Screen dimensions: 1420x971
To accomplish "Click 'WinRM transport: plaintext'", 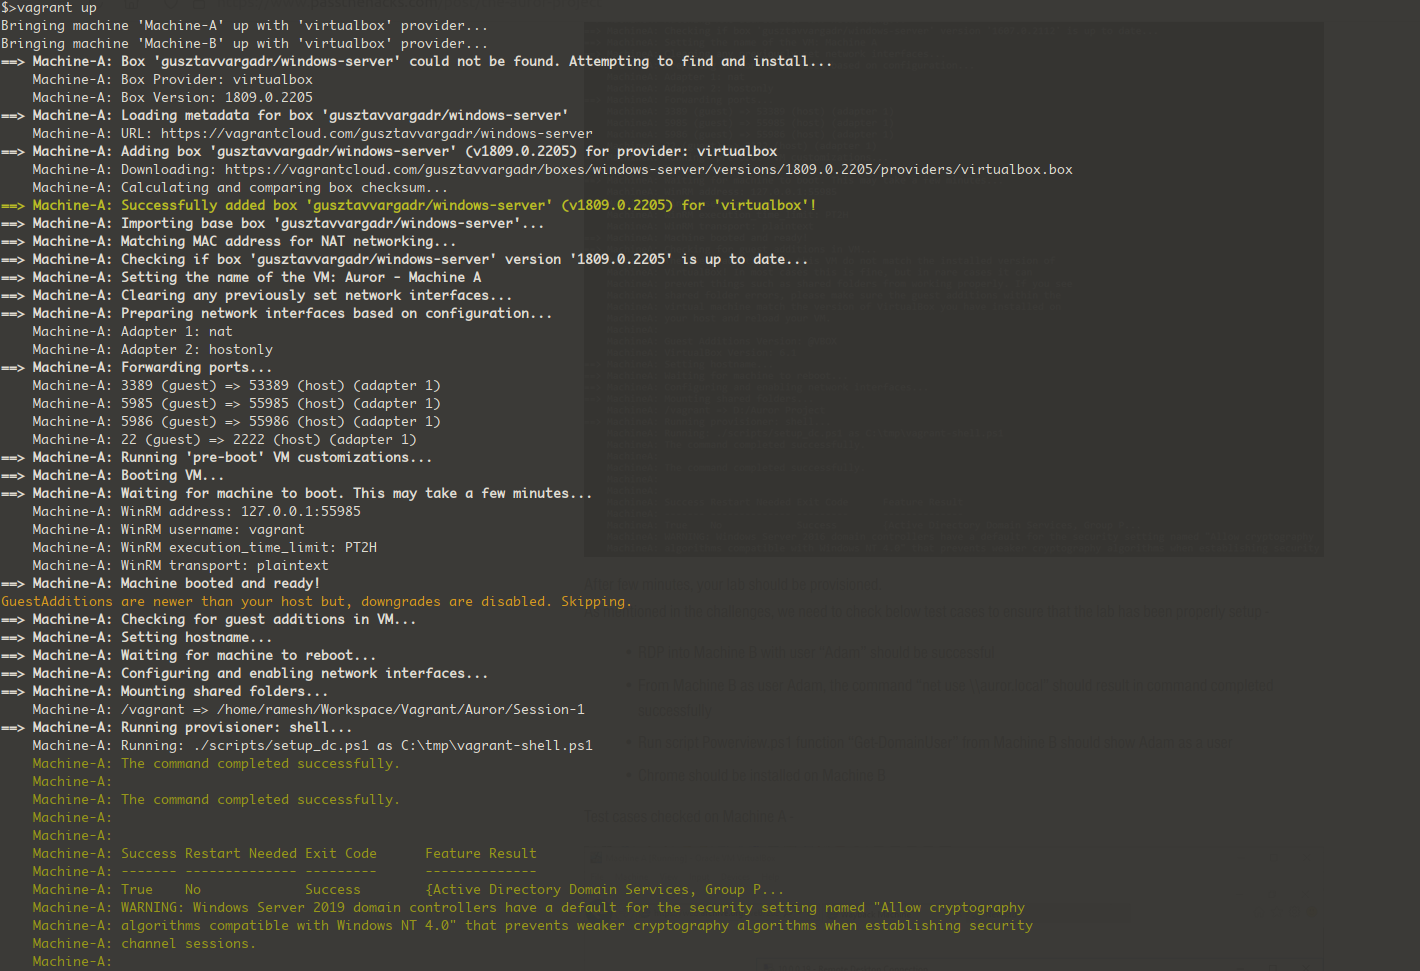I will tap(224, 566).
